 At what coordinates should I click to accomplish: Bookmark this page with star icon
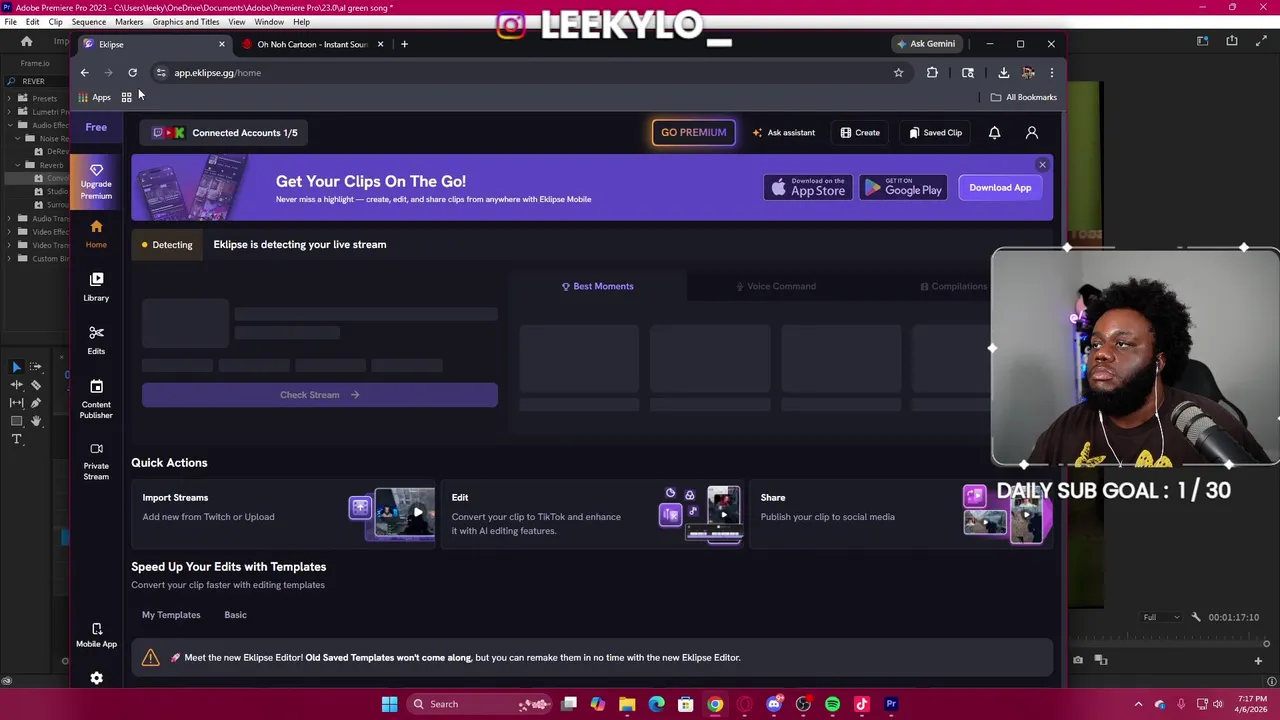[x=898, y=72]
